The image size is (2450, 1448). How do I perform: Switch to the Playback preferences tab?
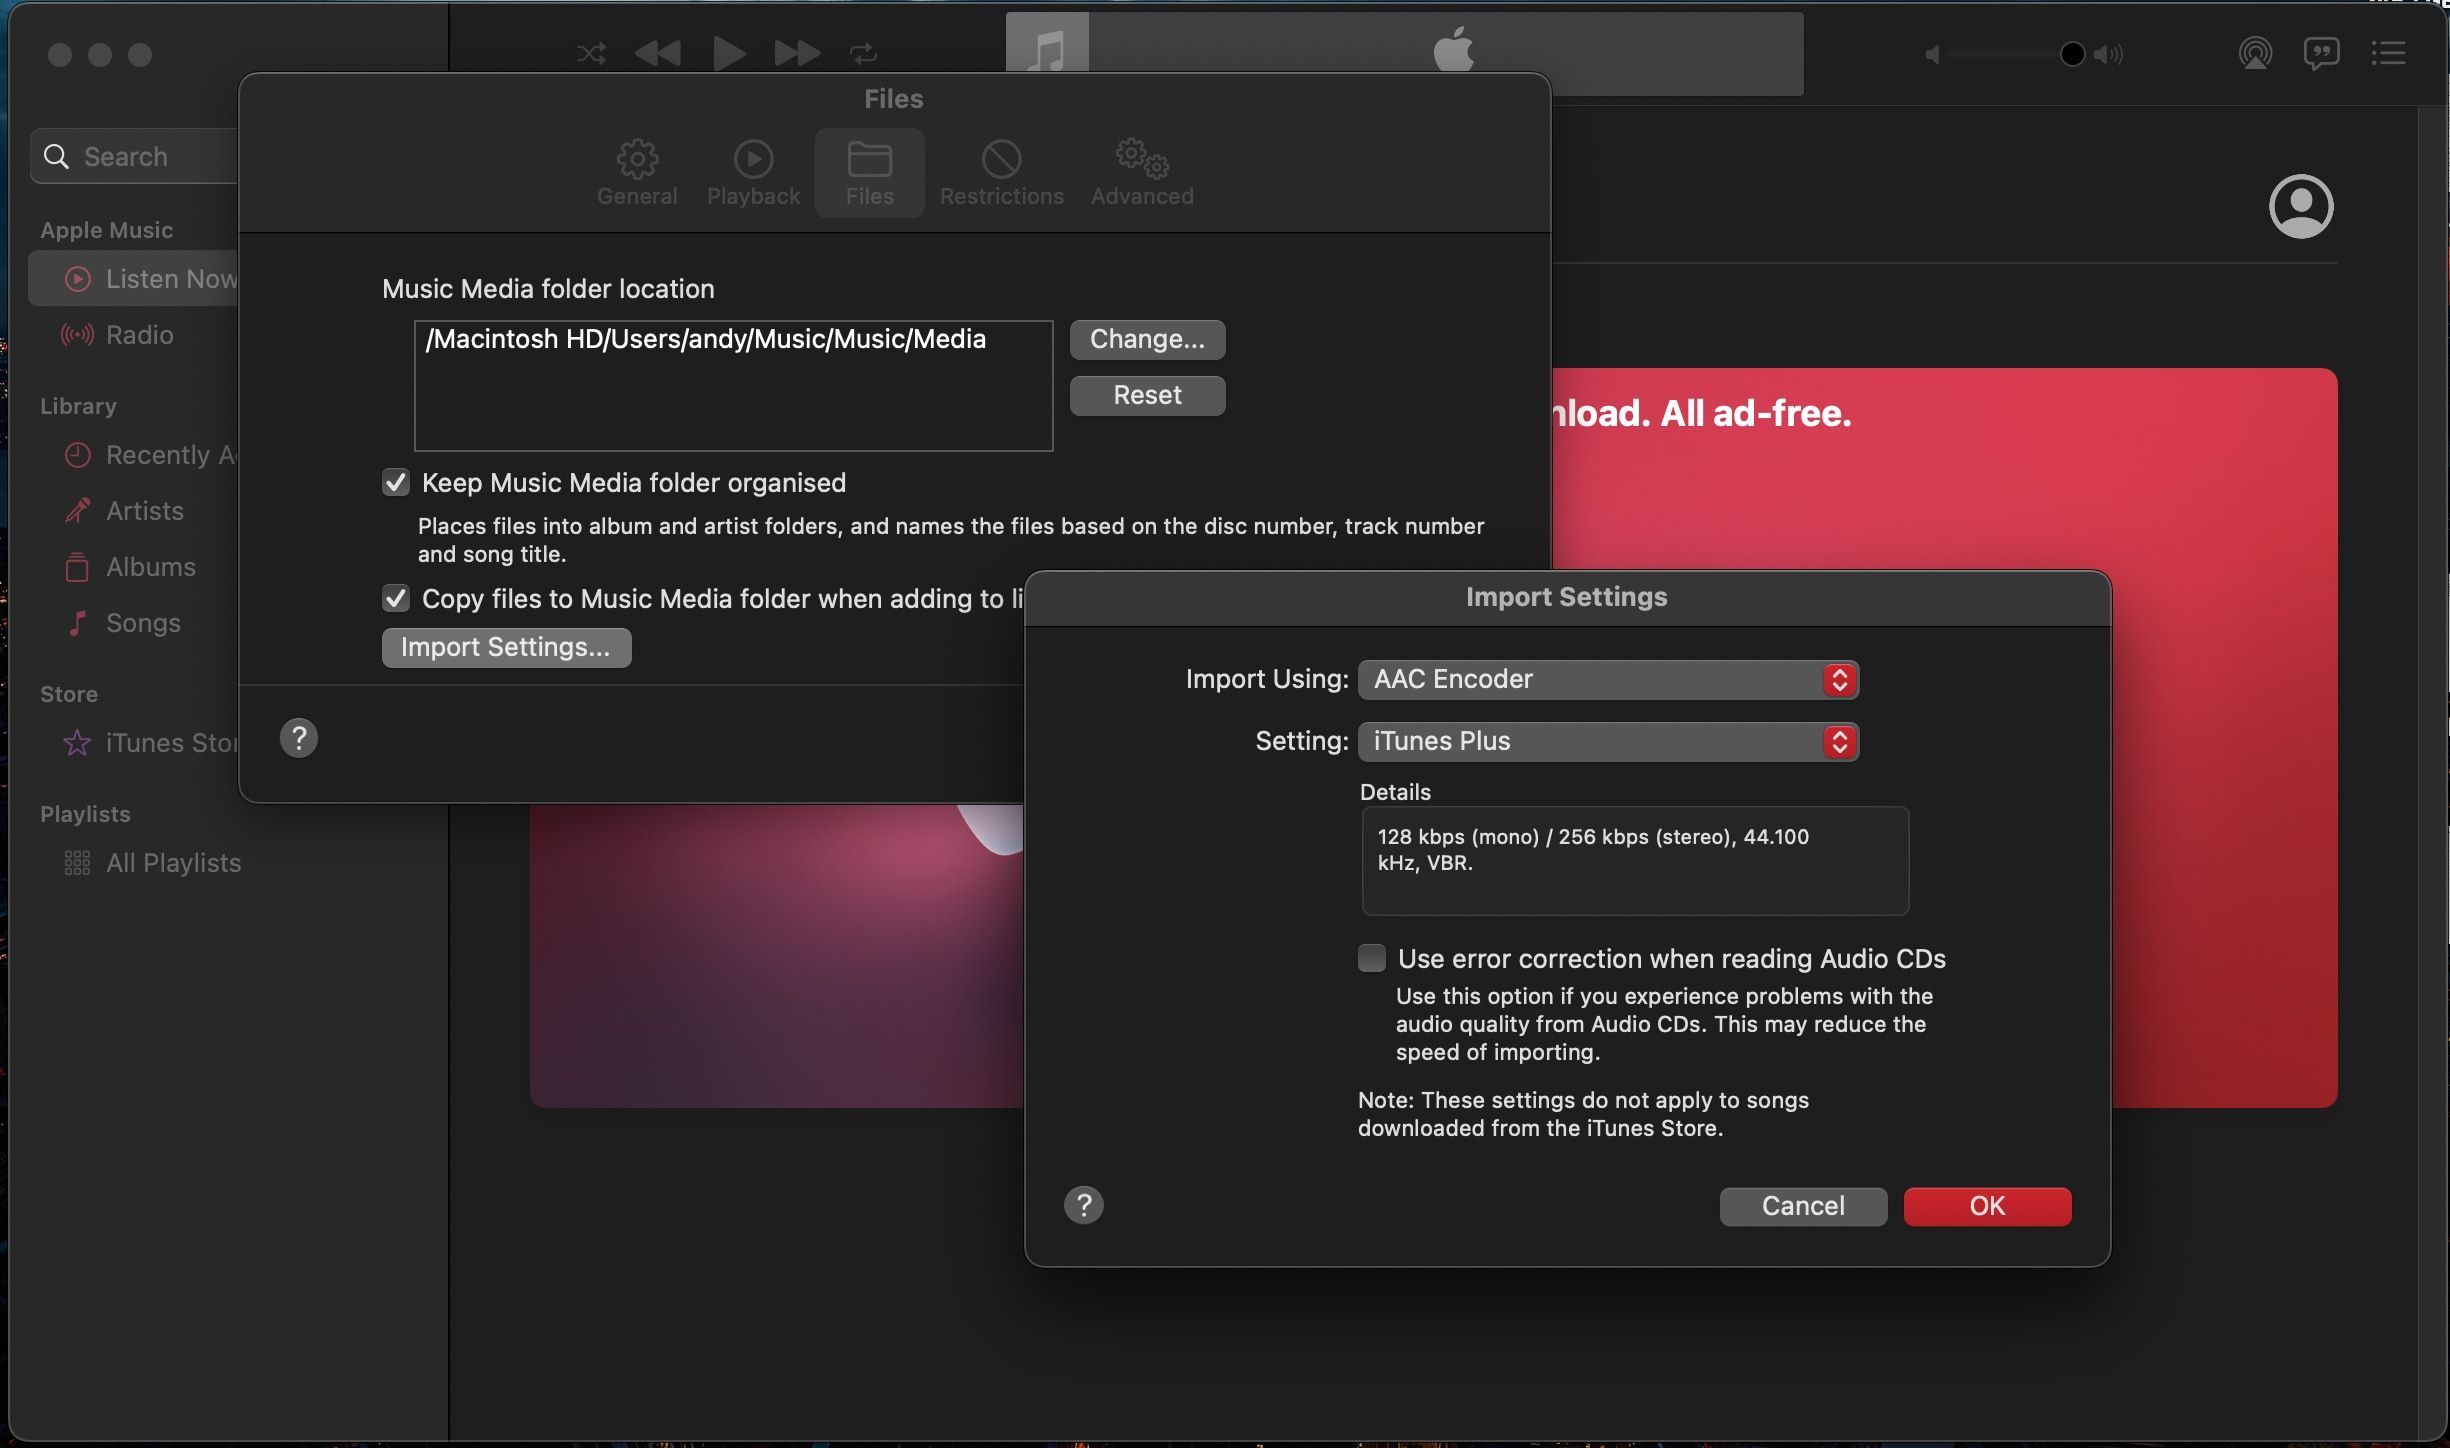(753, 172)
